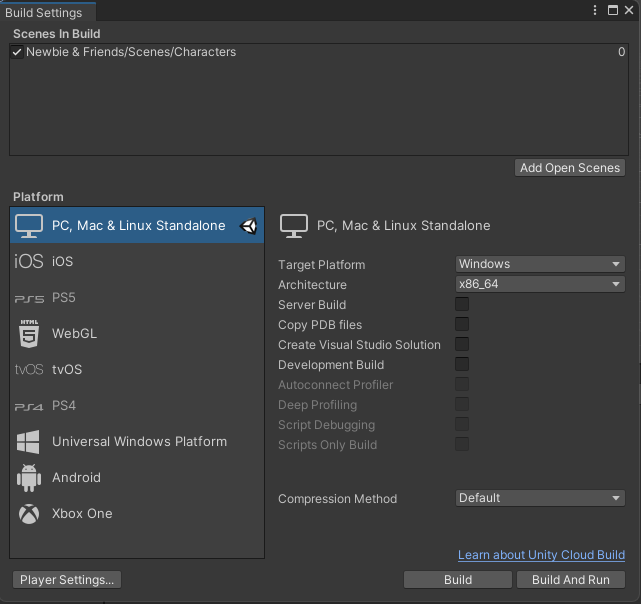Viewport: 641px width, 604px height.
Task: Select WebGL platform in the list
Action: tap(137, 334)
